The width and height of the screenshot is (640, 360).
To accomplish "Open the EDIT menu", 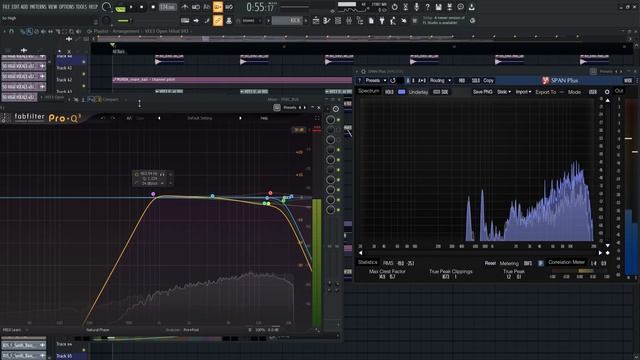I will click(x=15, y=7).
